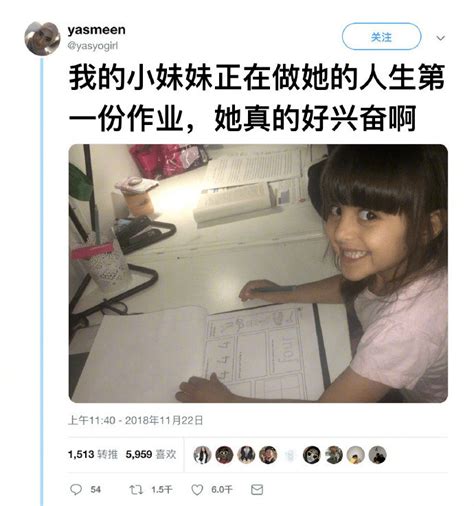
Task: View the 5,959 喜欢 likes list
Action: coord(151,454)
